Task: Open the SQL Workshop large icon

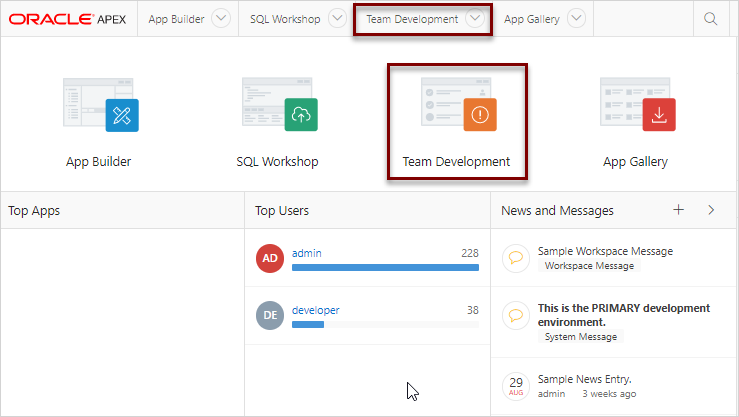Action: (279, 105)
